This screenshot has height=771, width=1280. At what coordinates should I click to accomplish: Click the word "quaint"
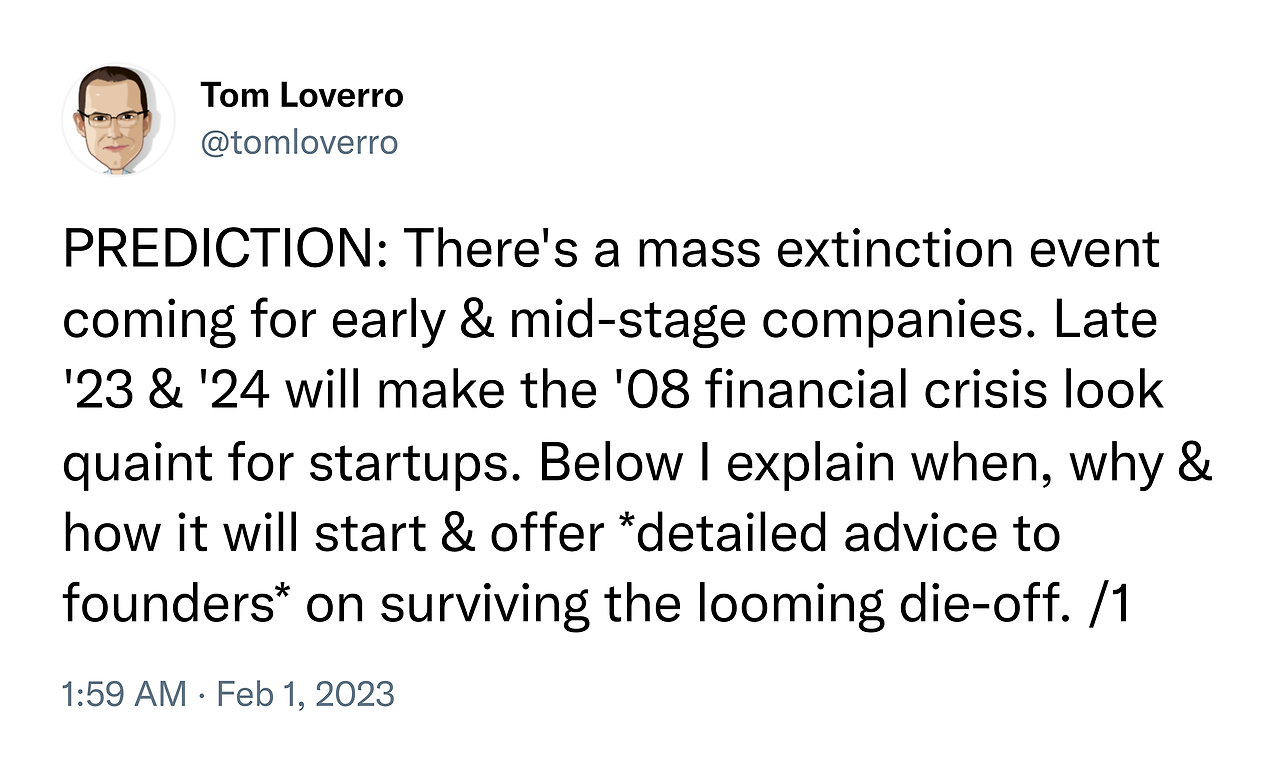pyautogui.click(x=142, y=463)
